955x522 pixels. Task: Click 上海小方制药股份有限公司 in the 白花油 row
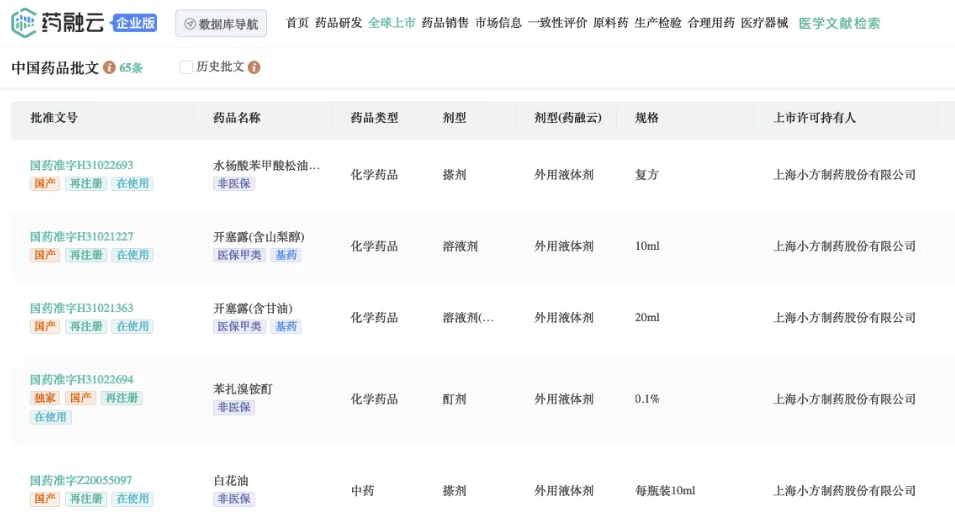pyautogui.click(x=844, y=490)
